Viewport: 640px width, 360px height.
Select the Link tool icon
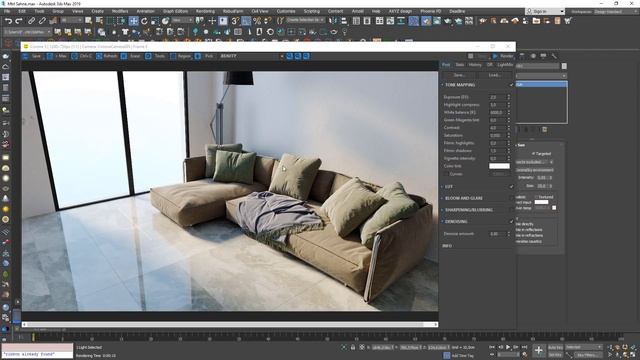(31, 21)
